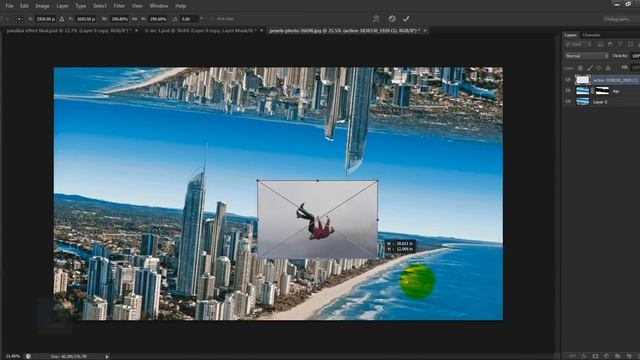Click the mask link icon on second layer

click(x=593, y=91)
